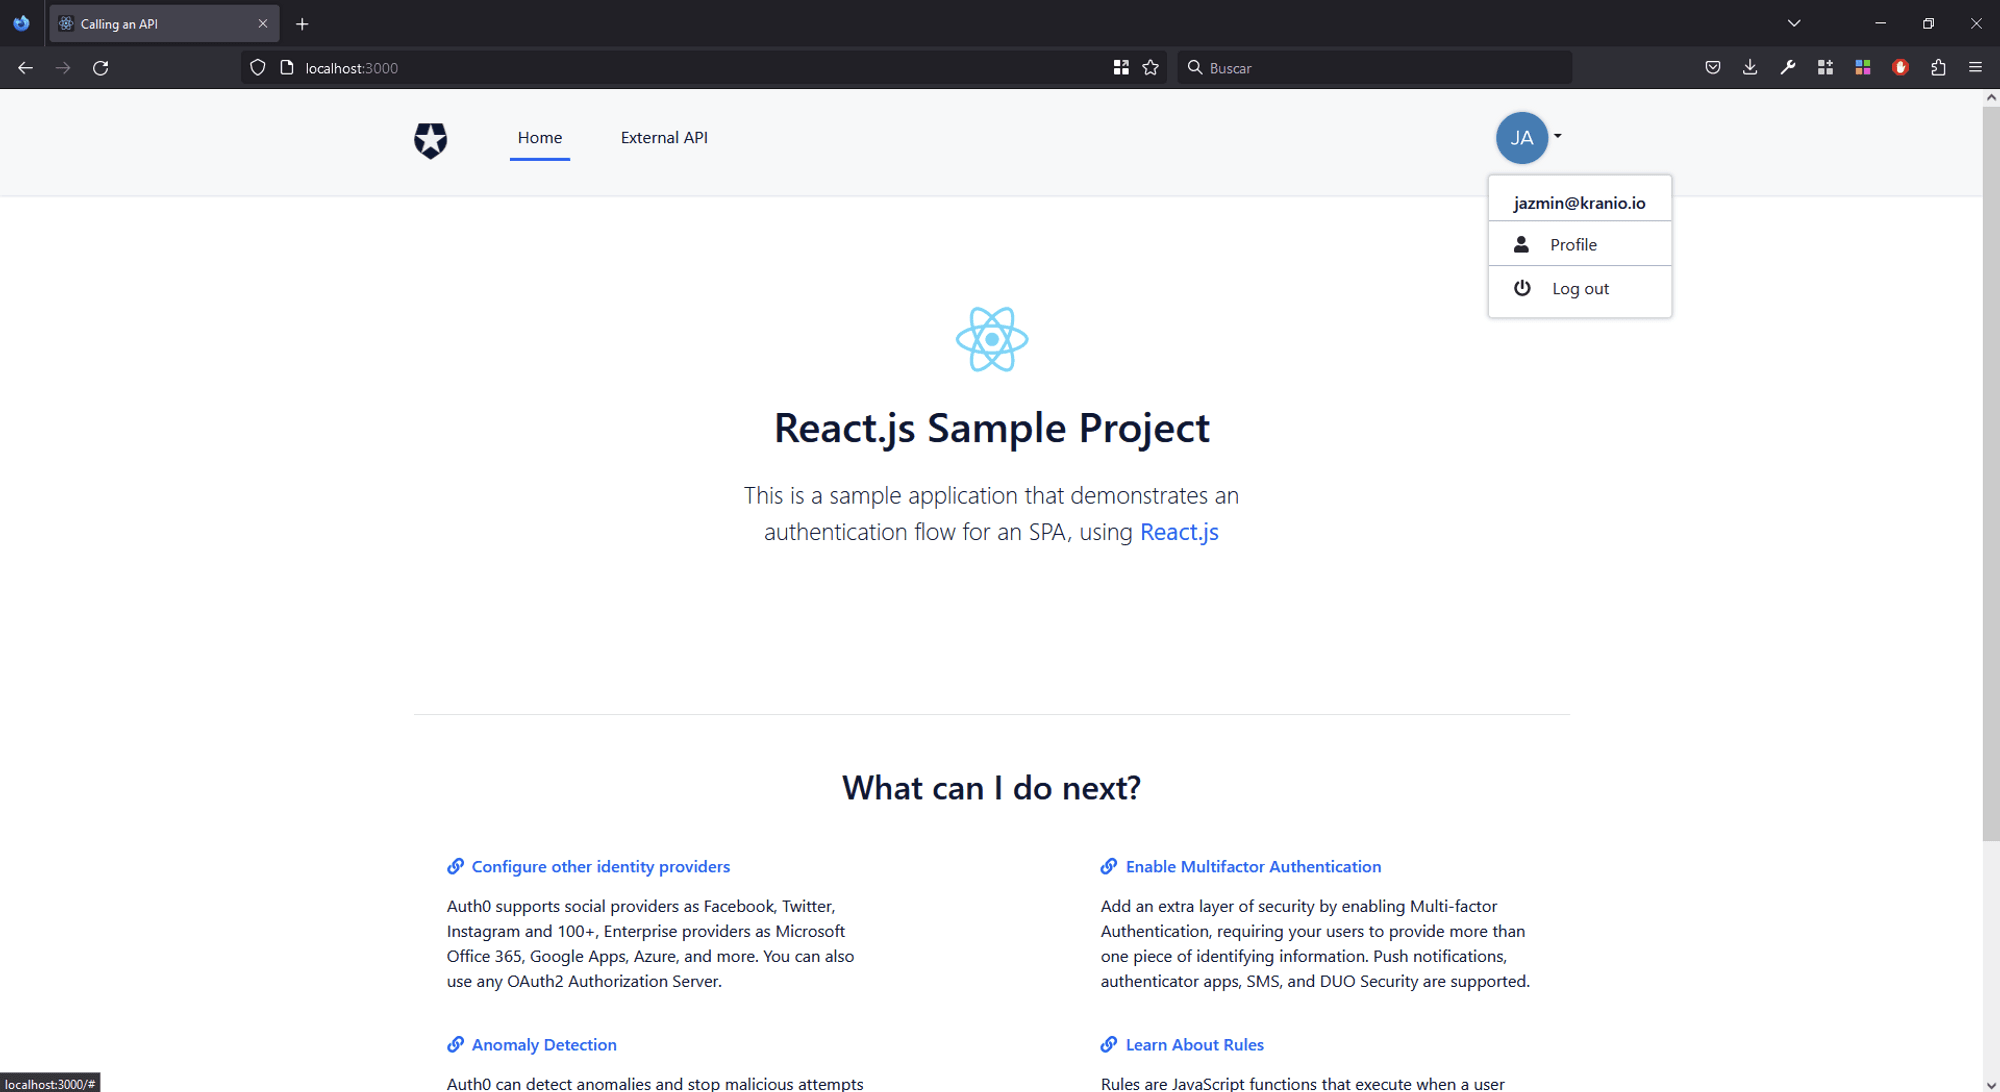Click the Buscar search field
The height and width of the screenshot is (1092, 2000).
click(1380, 68)
